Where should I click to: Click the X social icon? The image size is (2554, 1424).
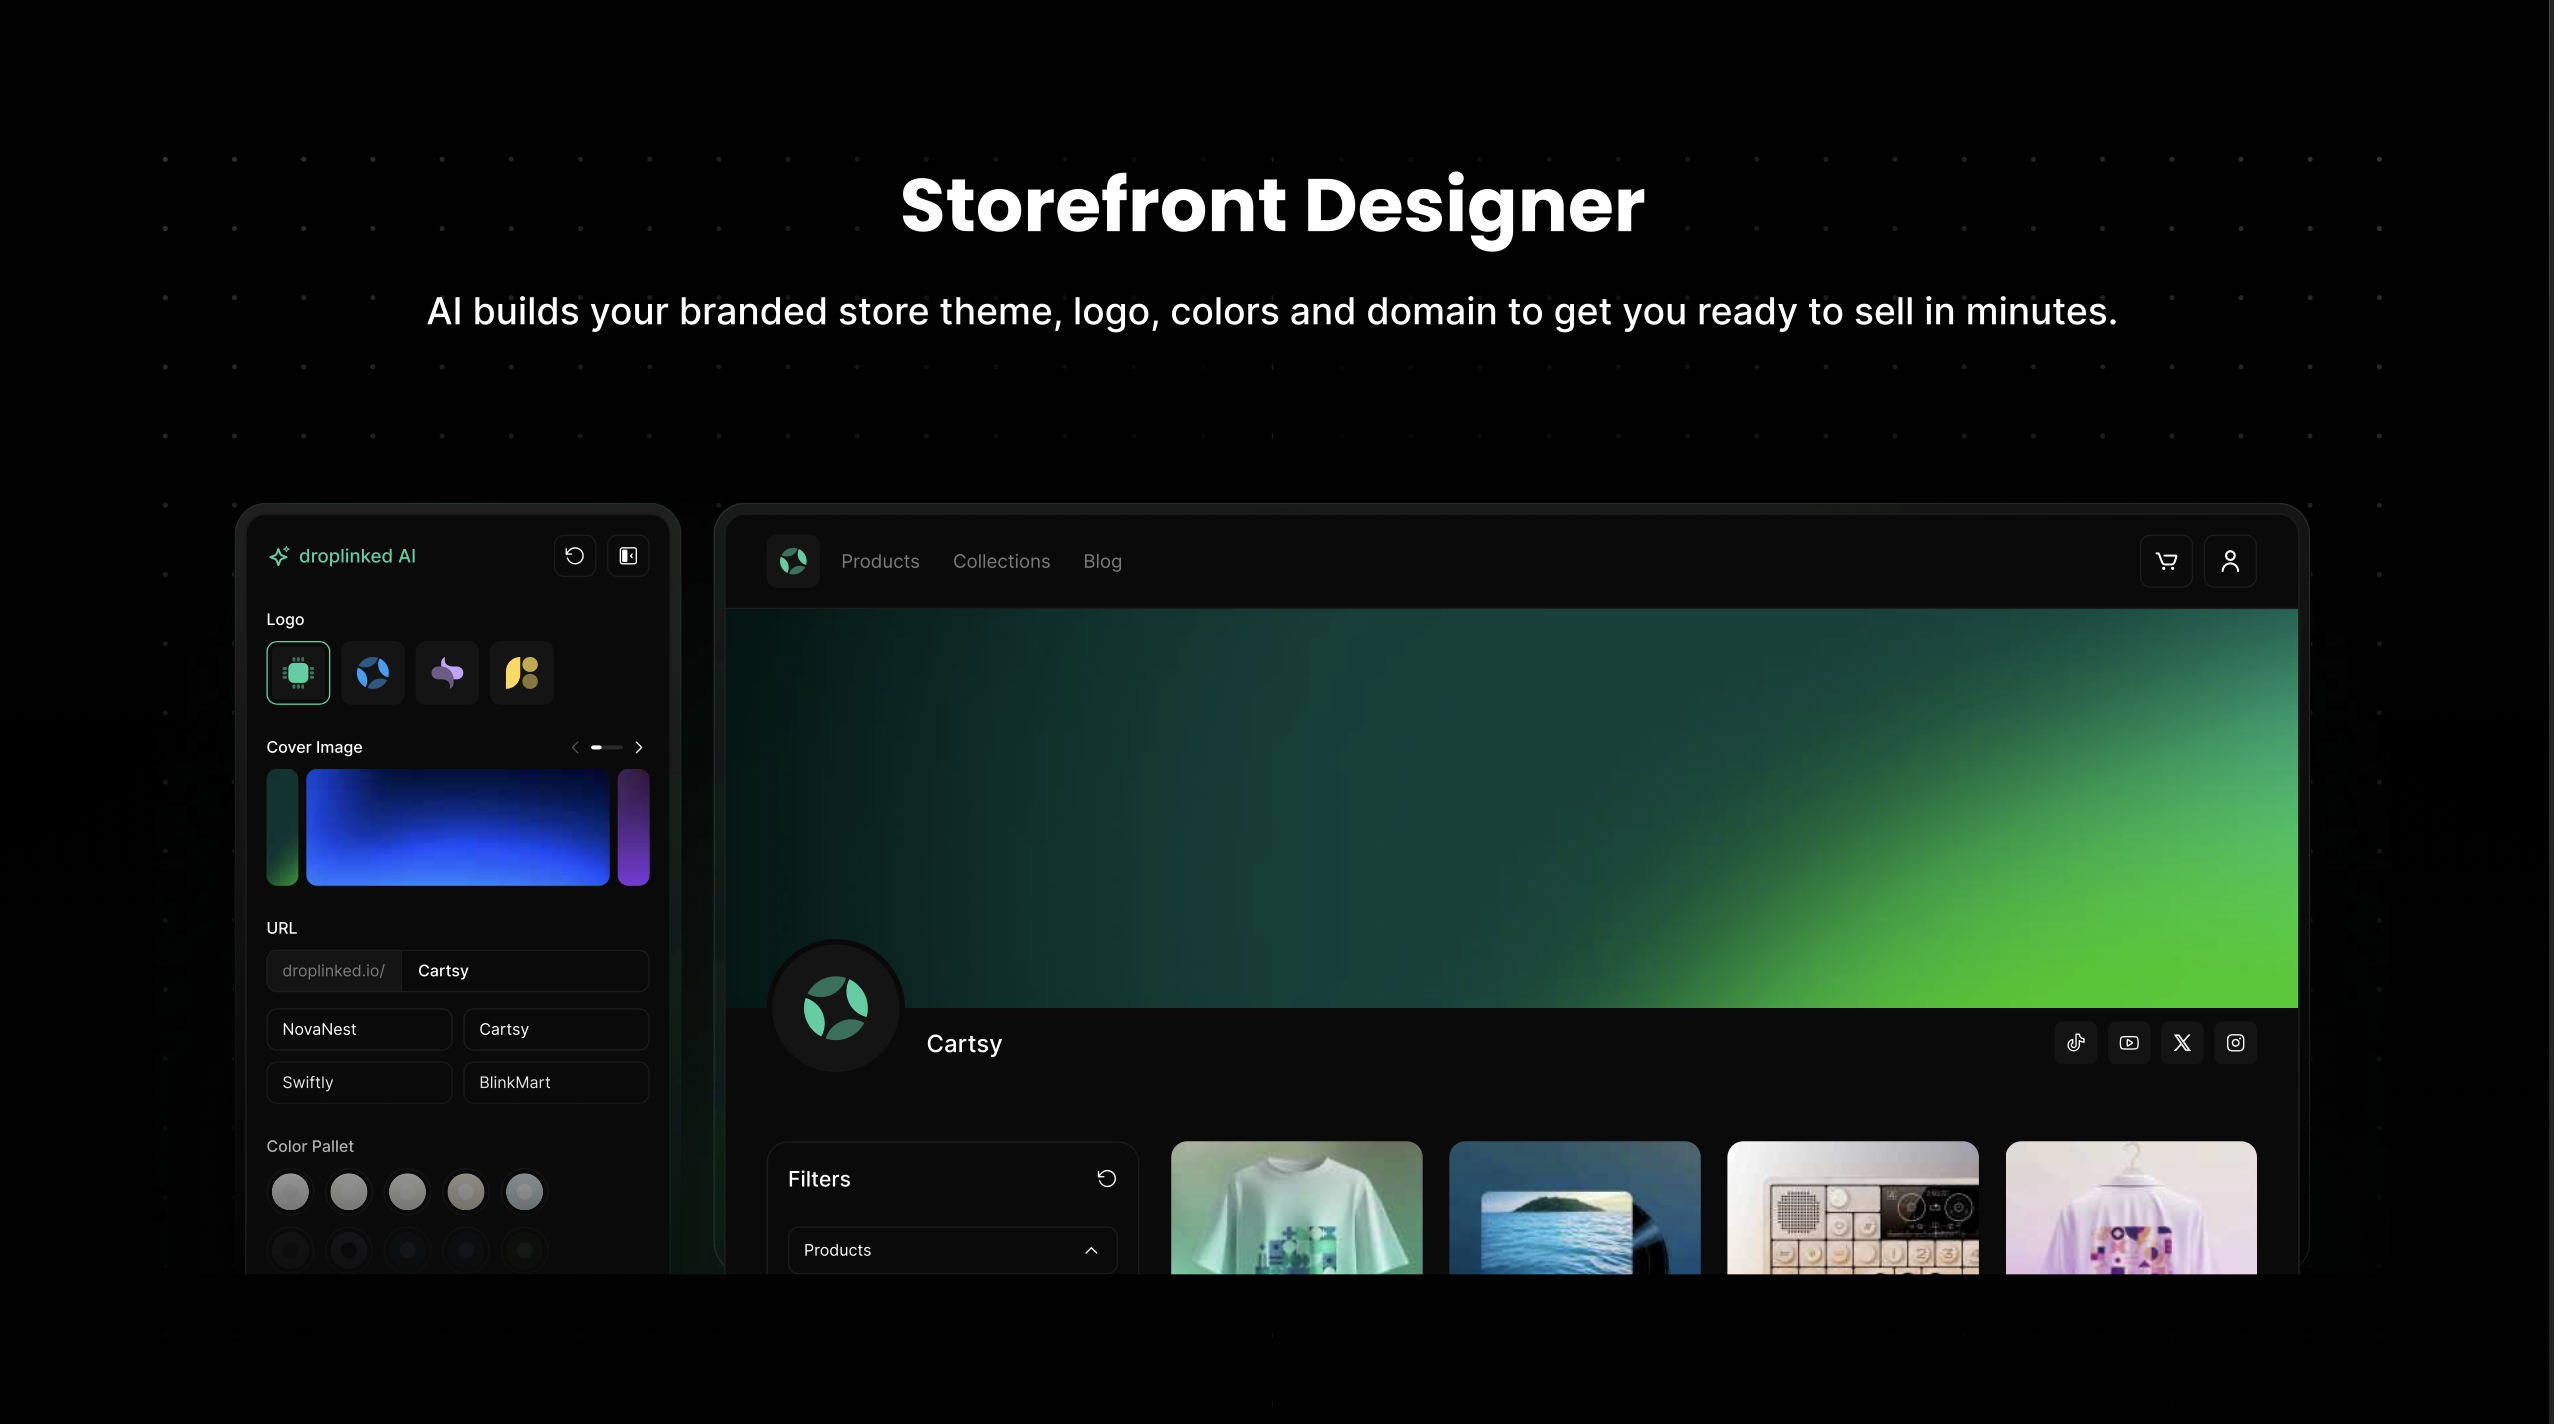point(2182,1043)
